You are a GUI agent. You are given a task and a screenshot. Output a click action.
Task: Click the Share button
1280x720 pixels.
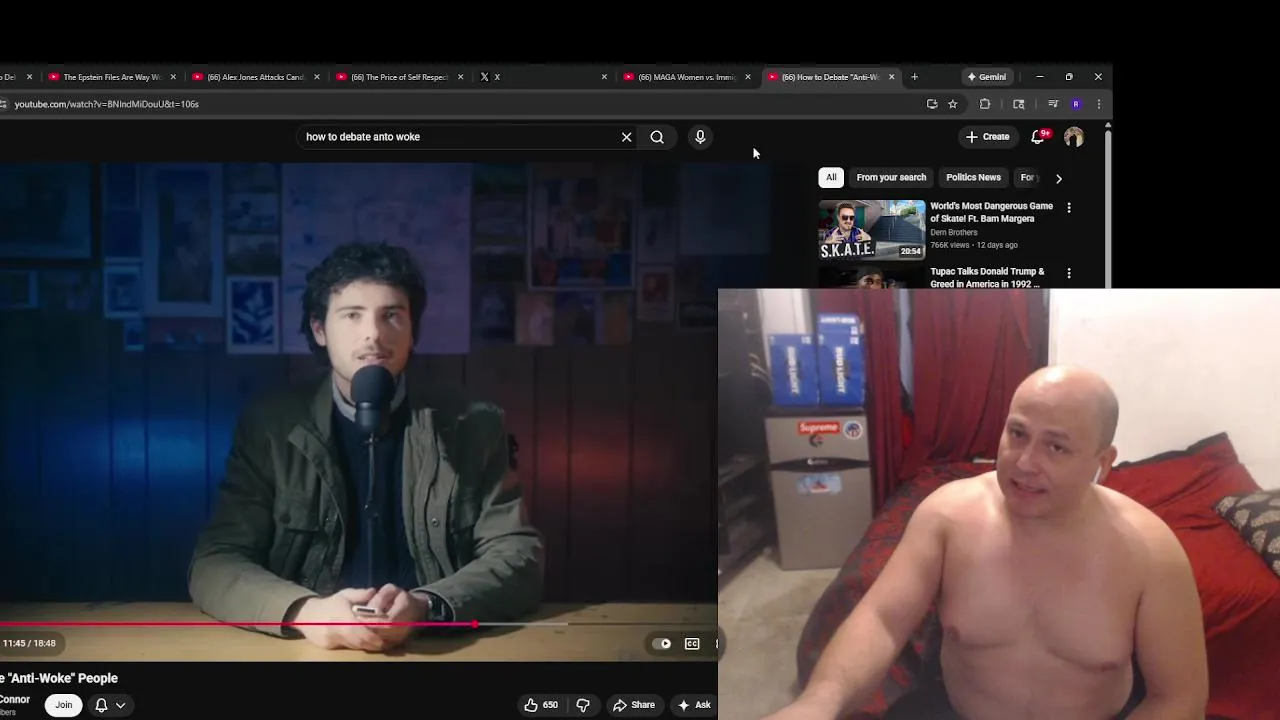coord(634,705)
